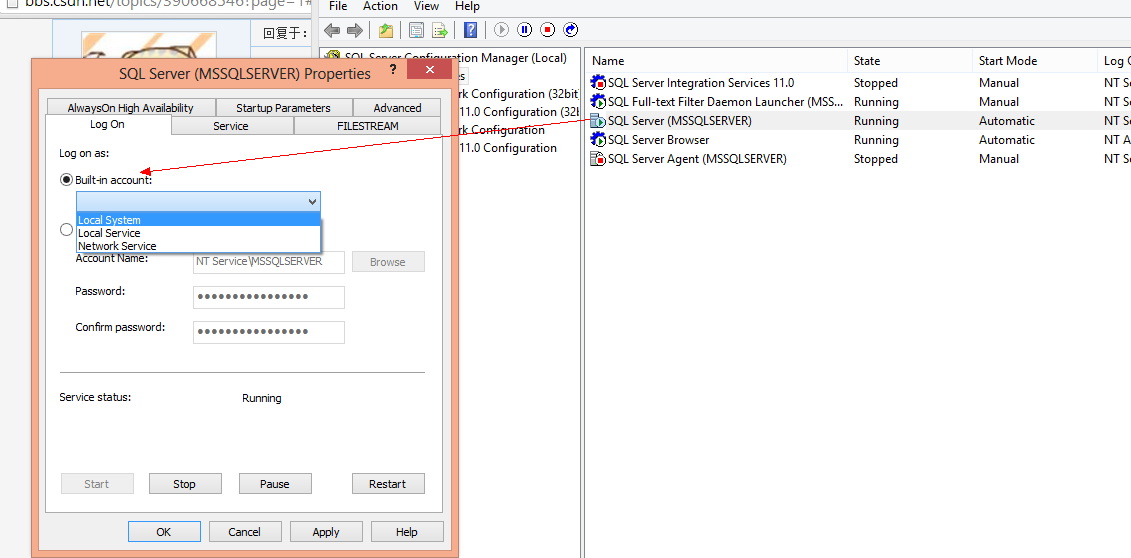Screen dimensions: 1131x558
Task: Switch to the FILESTREAM tab
Action: point(368,125)
